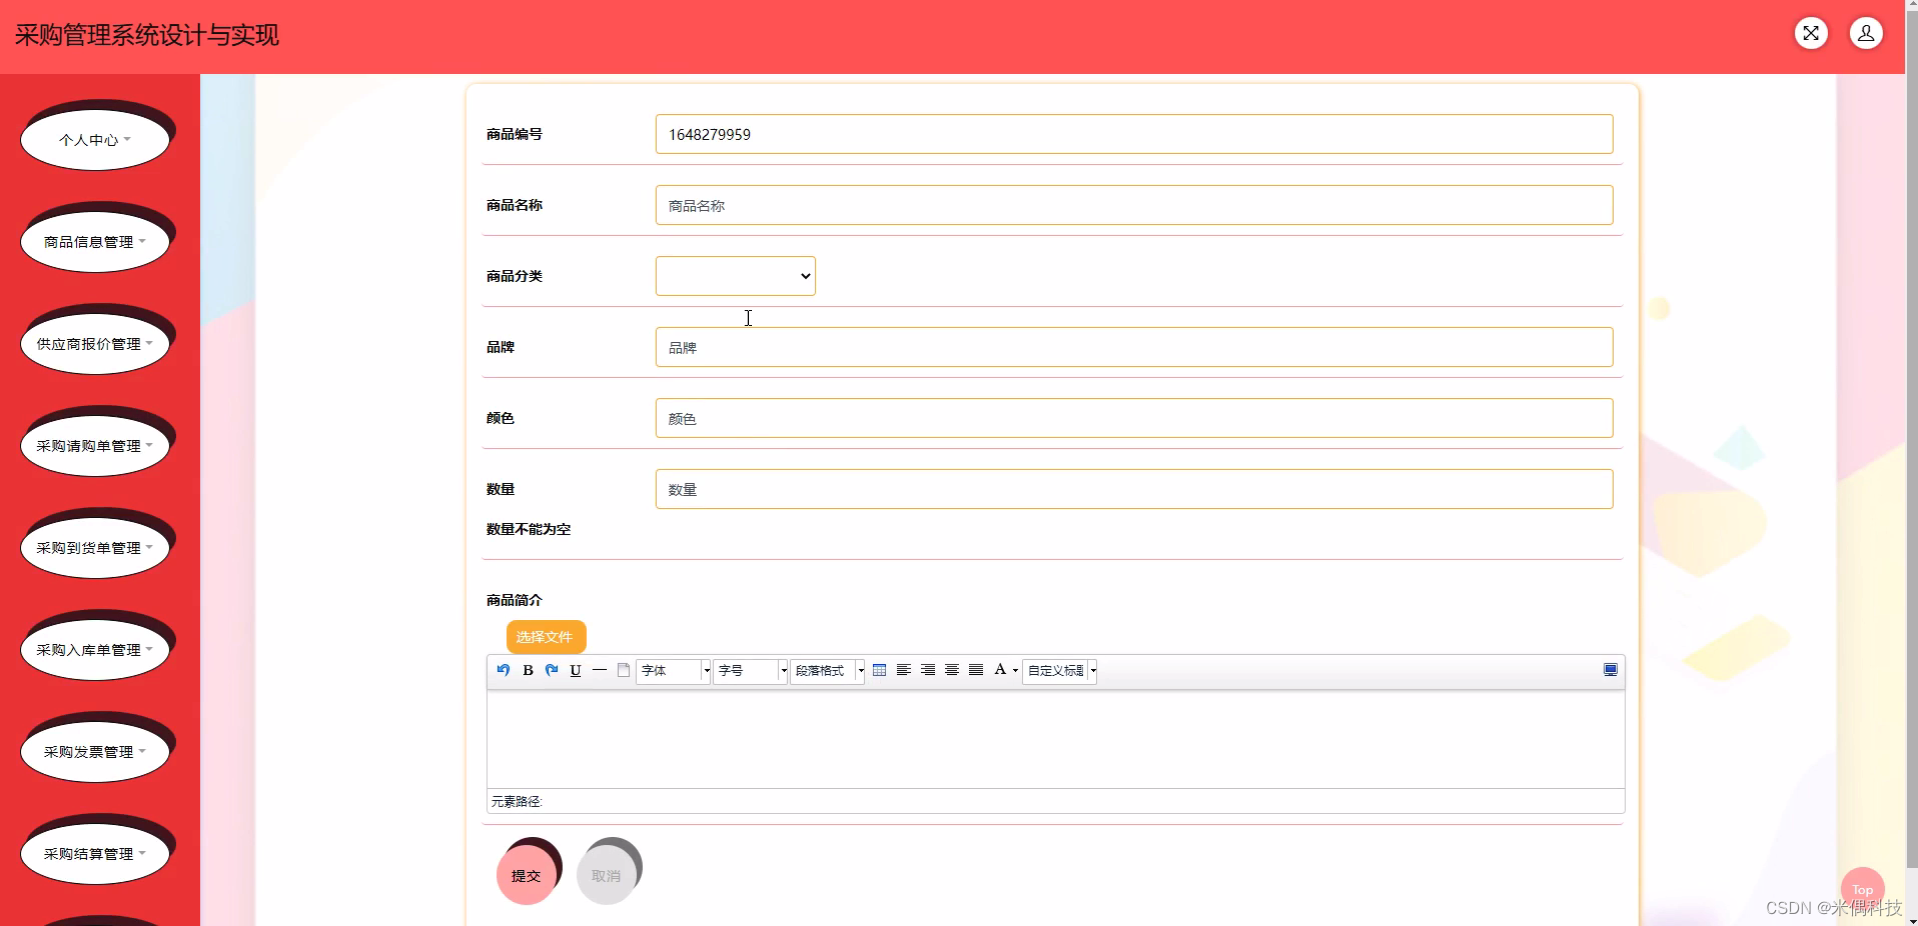Click the redo icon in editor toolbar
Viewport: 1918px width, 926px height.
pos(551,670)
